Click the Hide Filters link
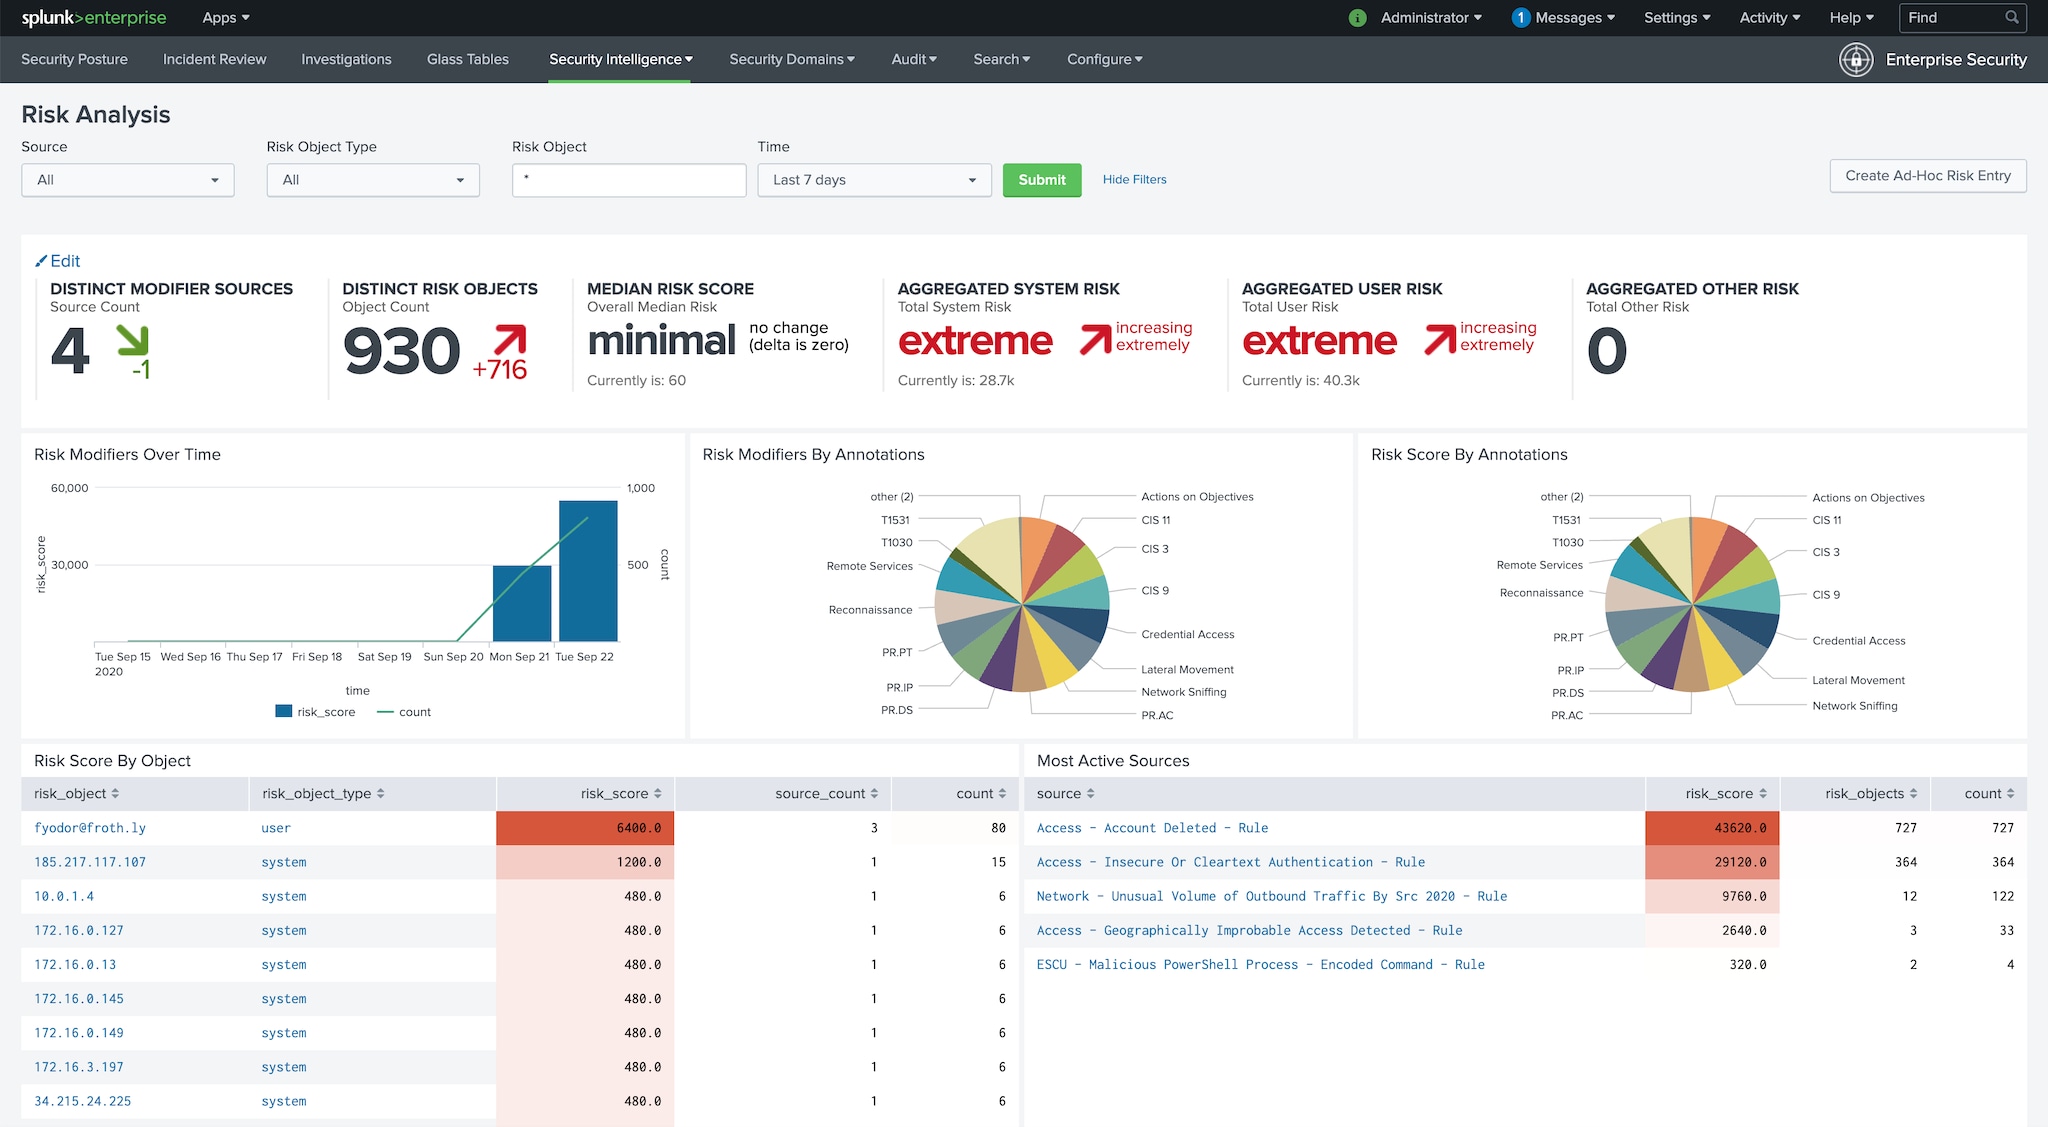 coord(1134,180)
